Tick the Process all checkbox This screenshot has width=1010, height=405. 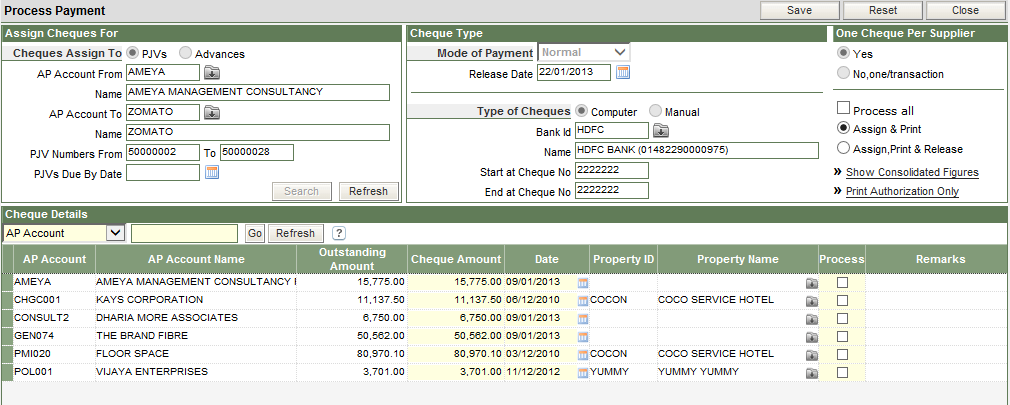click(842, 109)
